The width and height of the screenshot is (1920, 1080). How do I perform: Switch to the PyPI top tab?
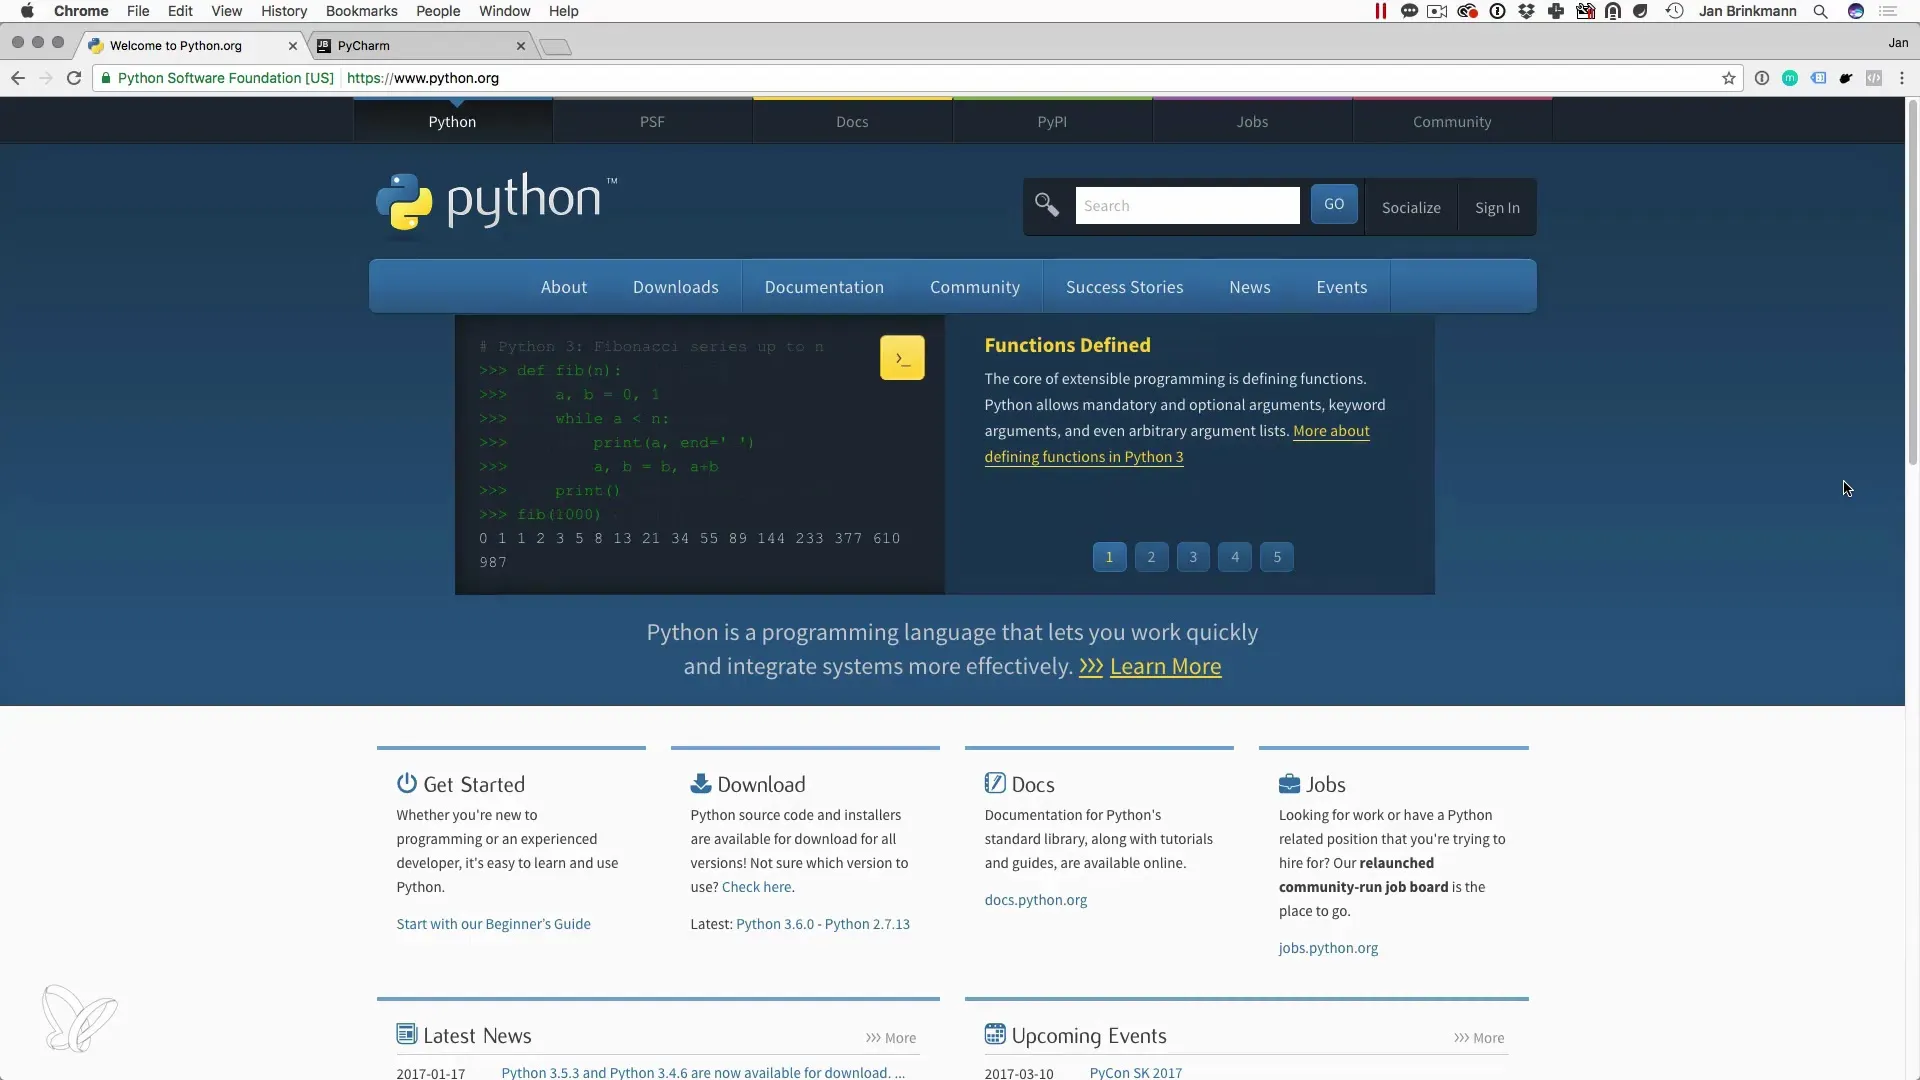point(1052,121)
